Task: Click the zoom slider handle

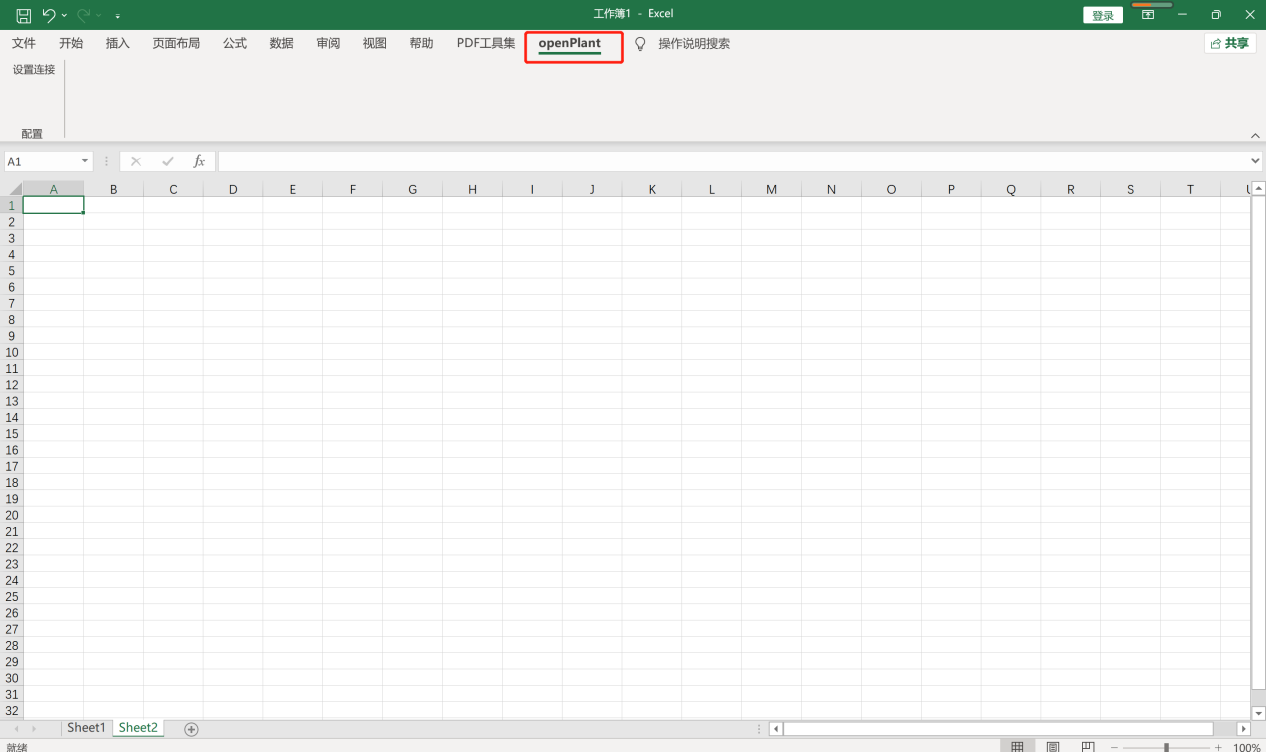Action: tap(1166, 747)
